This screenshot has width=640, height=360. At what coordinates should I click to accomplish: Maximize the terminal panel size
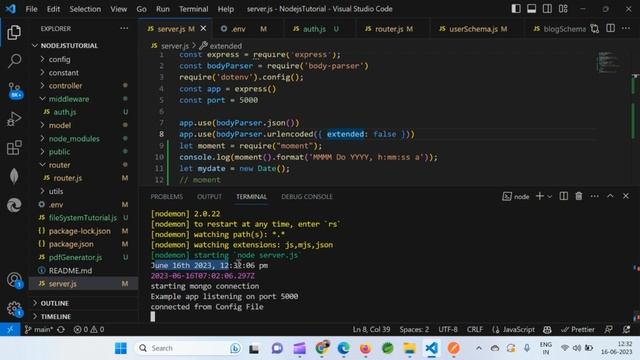[610, 196]
